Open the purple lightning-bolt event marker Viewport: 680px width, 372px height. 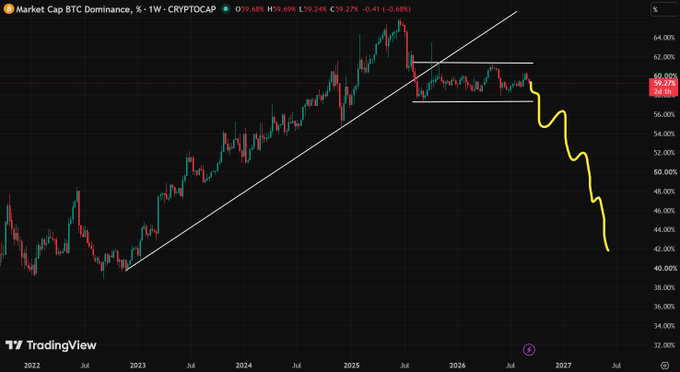pos(529,349)
